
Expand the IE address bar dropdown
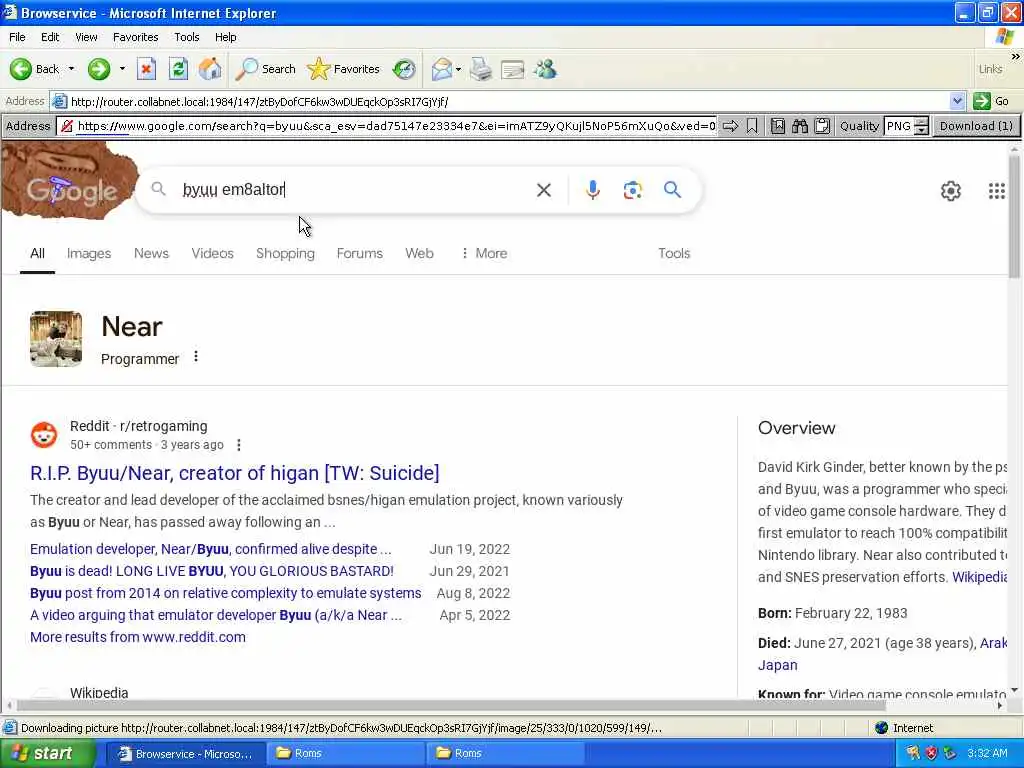pos(957,101)
